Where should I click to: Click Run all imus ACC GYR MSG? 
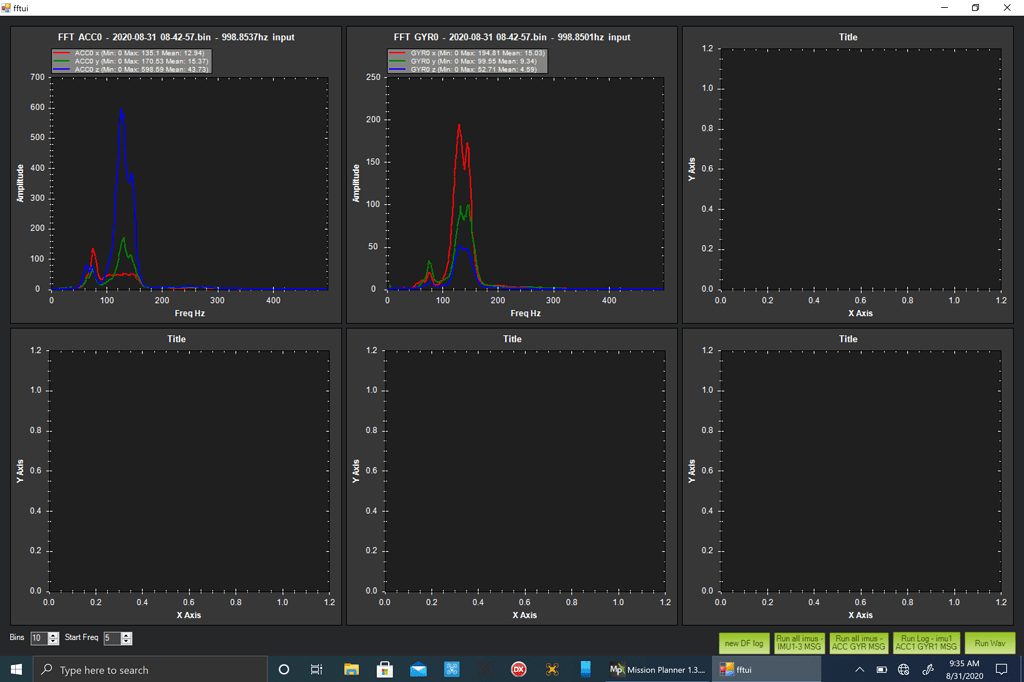click(859, 643)
